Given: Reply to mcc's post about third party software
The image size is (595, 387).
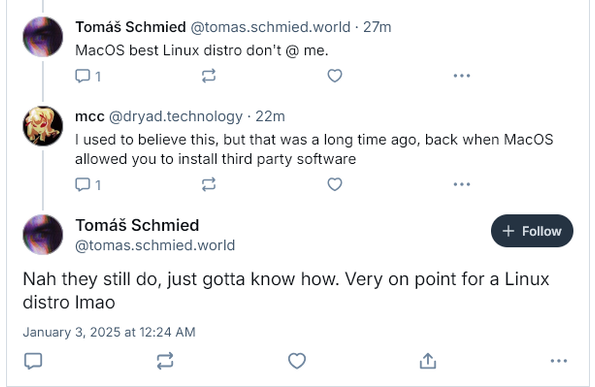Looking at the screenshot, I should click(88, 185).
